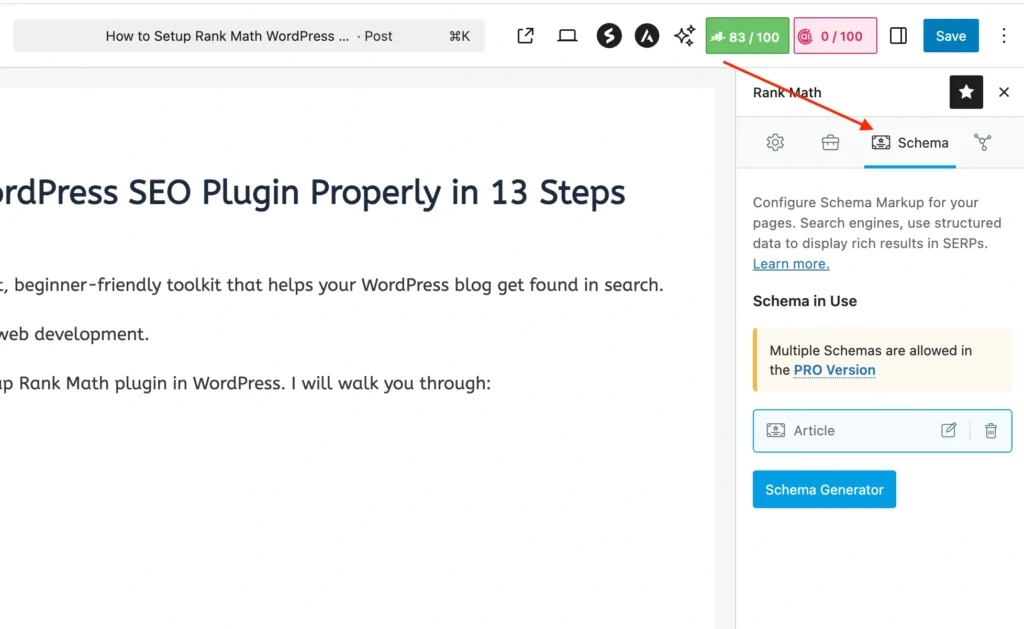
Task: Open the three-dot options menu
Action: pyautogui.click(x=1004, y=36)
